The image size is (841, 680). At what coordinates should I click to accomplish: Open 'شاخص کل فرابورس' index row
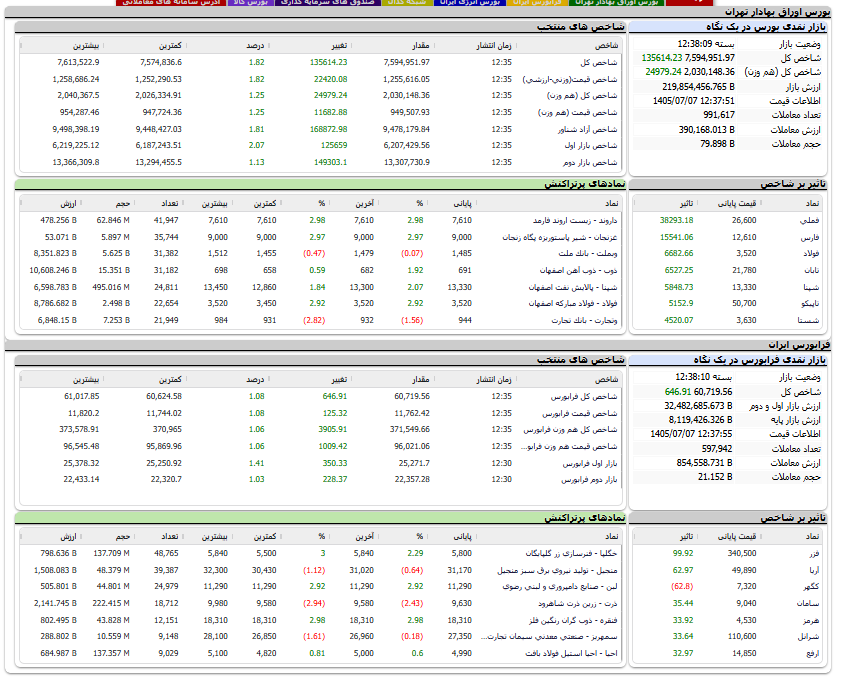(321, 396)
